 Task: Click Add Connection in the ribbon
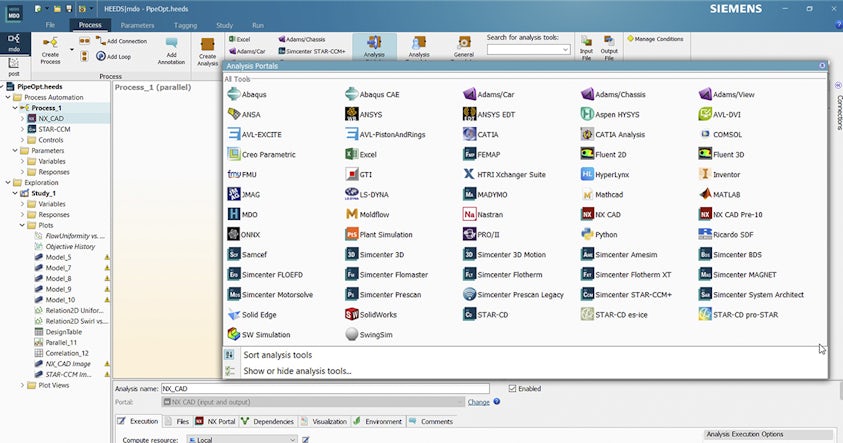(122, 41)
